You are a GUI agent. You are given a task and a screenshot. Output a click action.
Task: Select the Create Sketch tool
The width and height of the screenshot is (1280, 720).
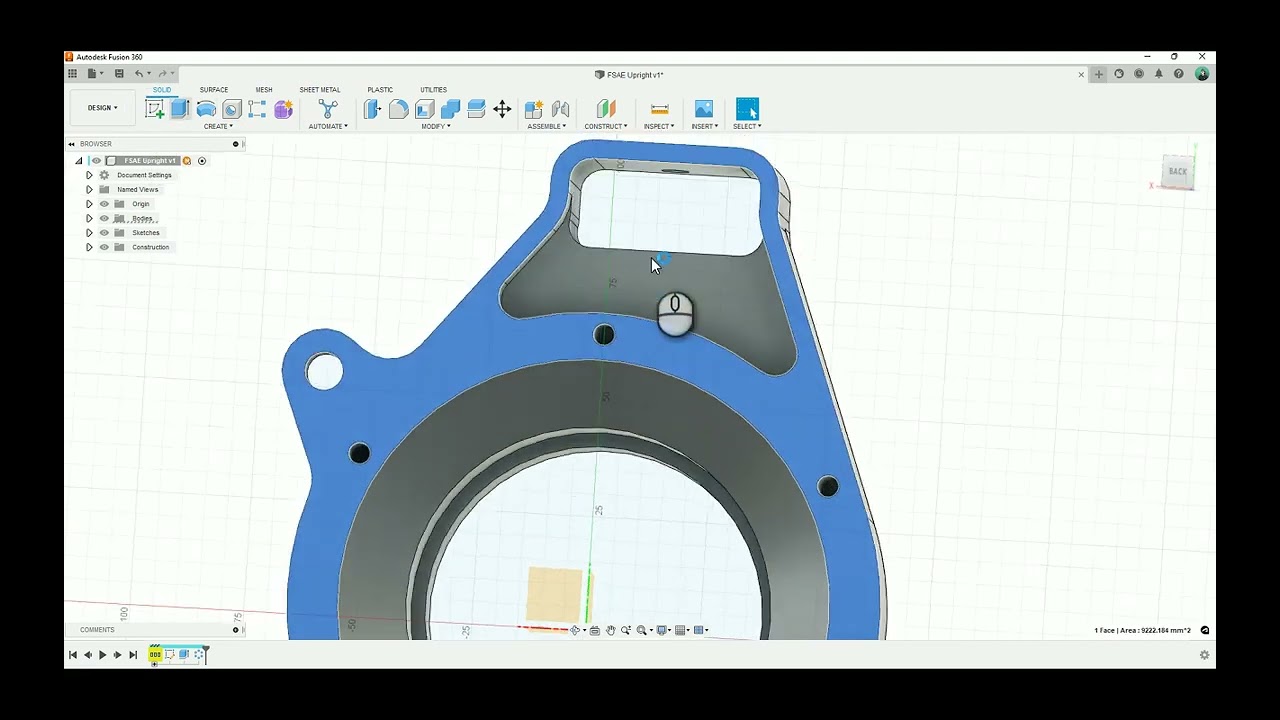(154, 109)
